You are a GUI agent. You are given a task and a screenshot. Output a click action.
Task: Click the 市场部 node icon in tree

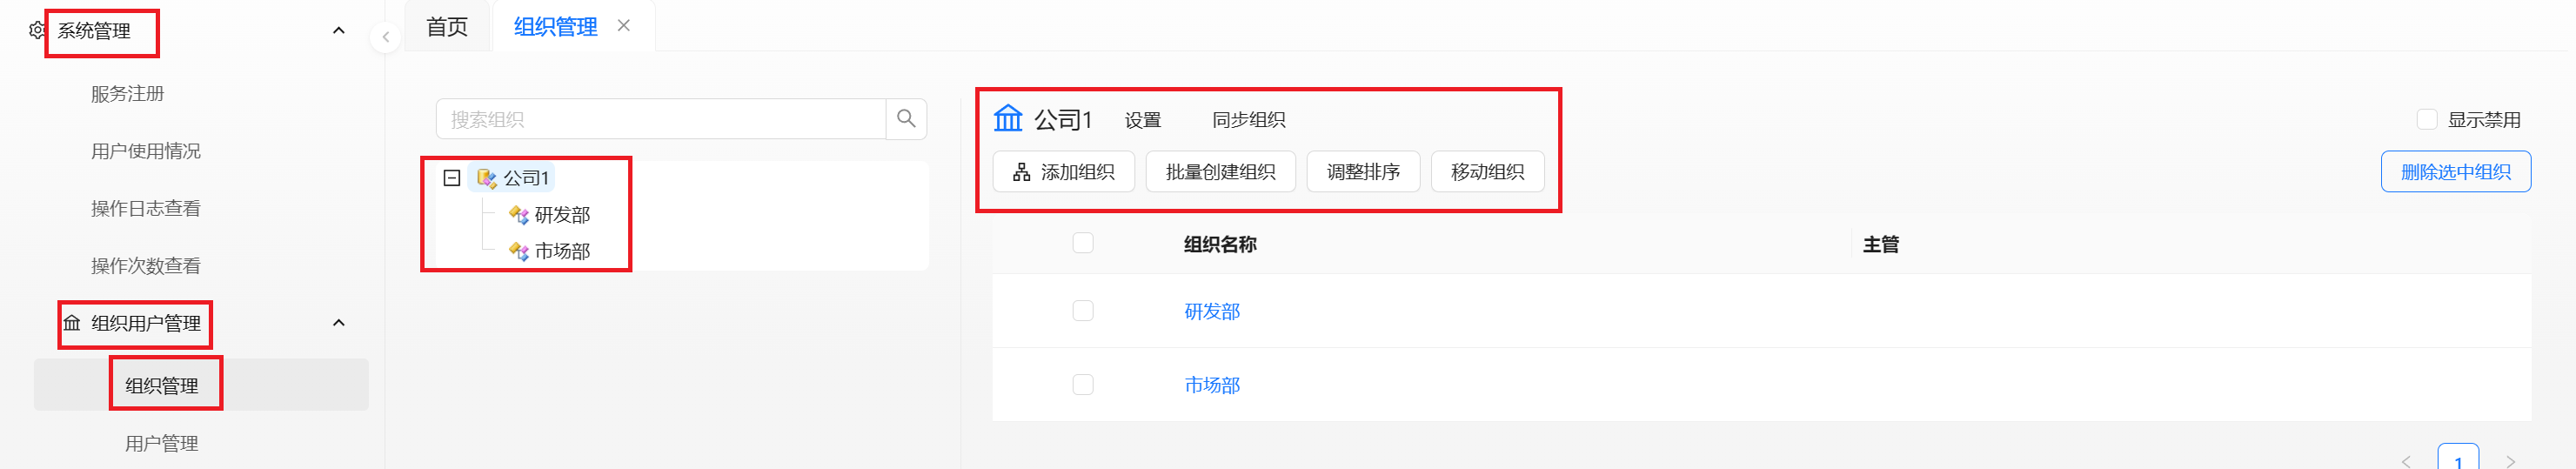click(x=519, y=251)
